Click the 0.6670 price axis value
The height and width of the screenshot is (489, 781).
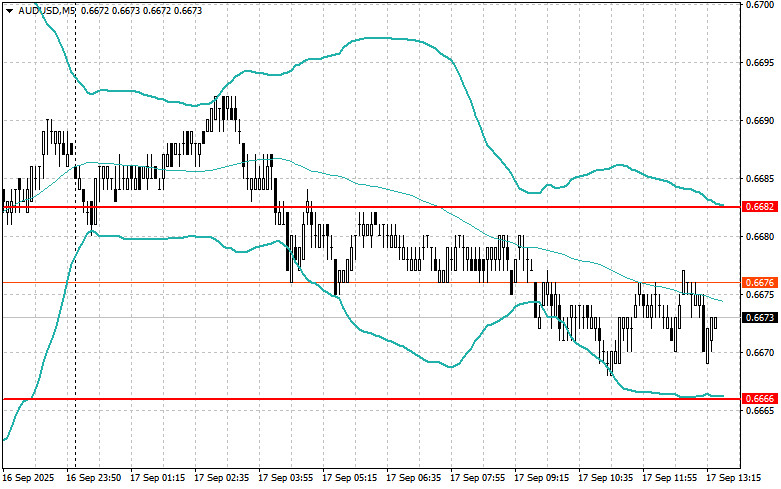point(760,353)
